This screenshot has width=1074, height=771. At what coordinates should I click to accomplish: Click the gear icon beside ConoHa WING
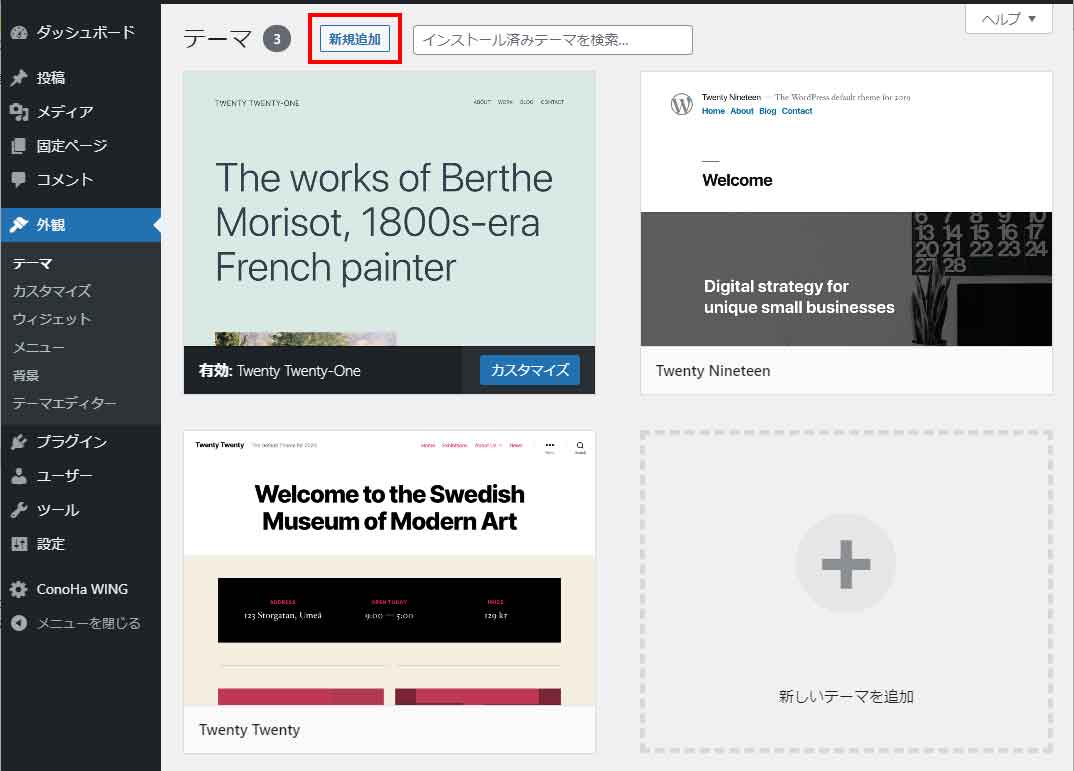(x=19, y=589)
